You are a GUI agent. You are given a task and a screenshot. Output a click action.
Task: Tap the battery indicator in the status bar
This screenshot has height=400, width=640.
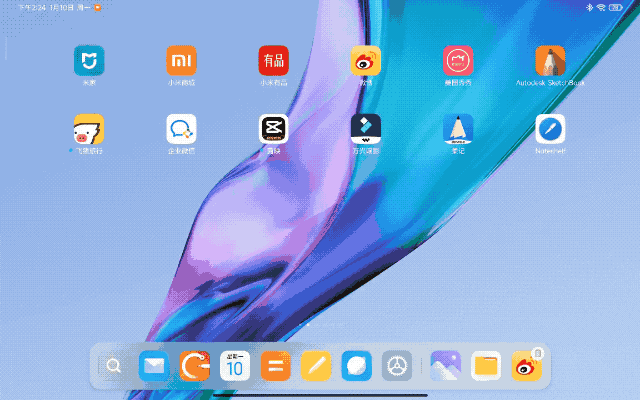coord(616,7)
